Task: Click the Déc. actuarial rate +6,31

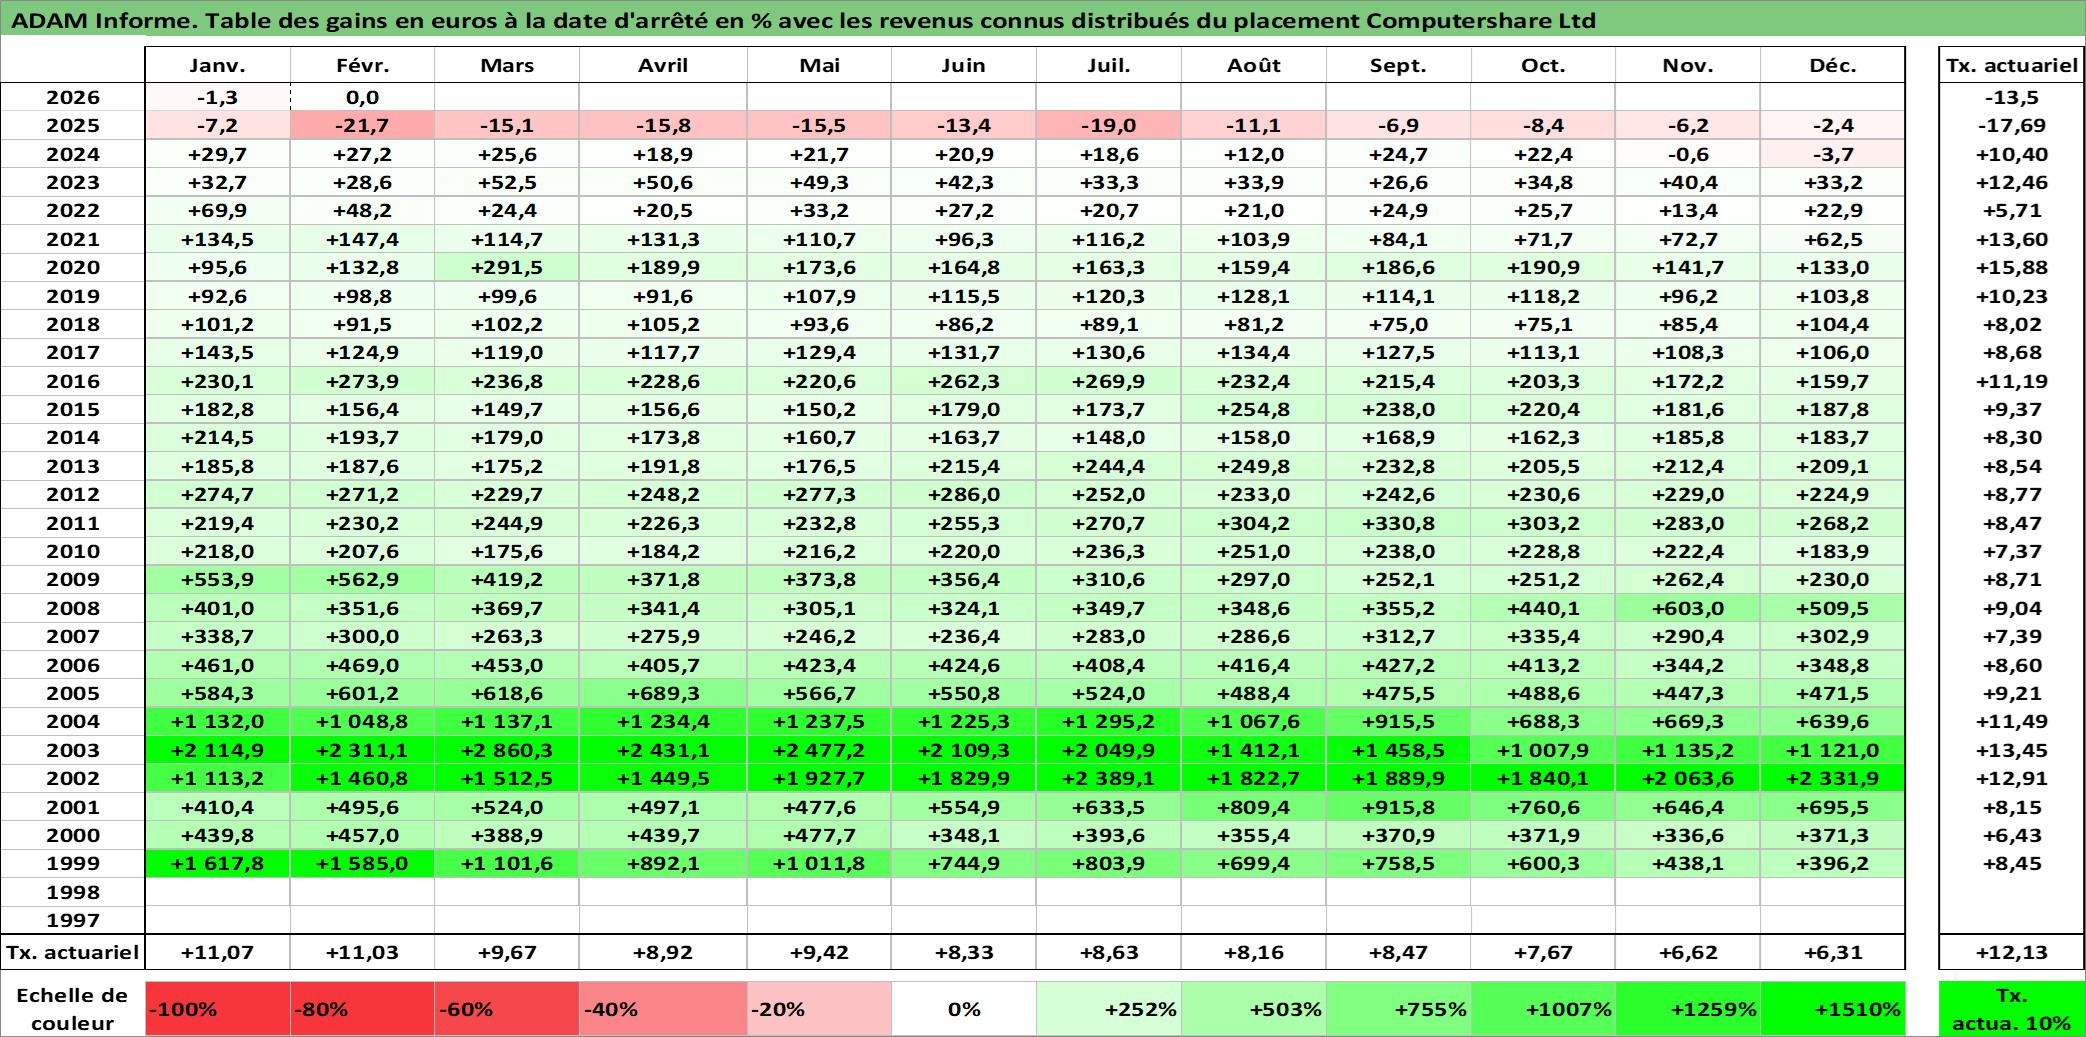Action: pyautogui.click(x=1833, y=952)
